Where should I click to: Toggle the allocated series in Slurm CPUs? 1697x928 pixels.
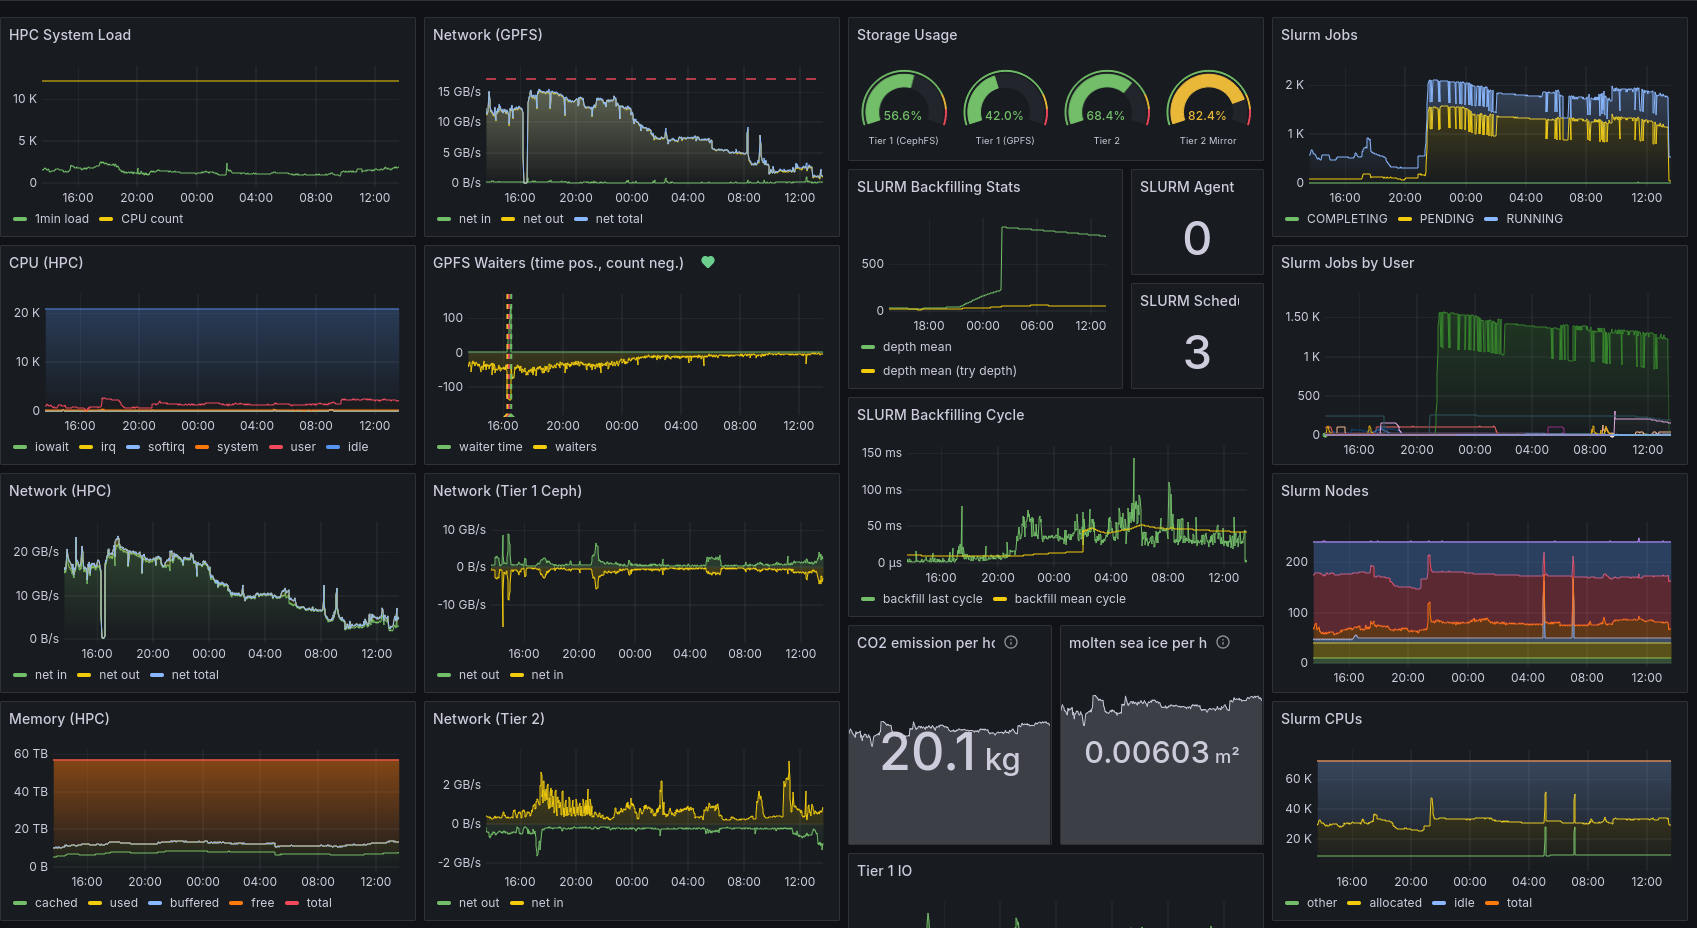click(x=1395, y=903)
